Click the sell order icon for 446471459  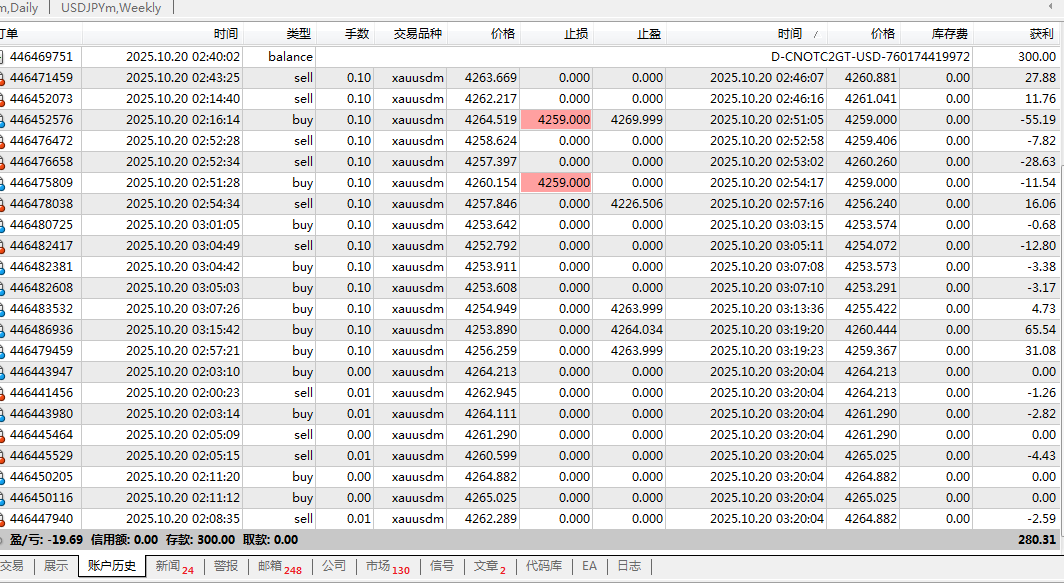[3, 78]
